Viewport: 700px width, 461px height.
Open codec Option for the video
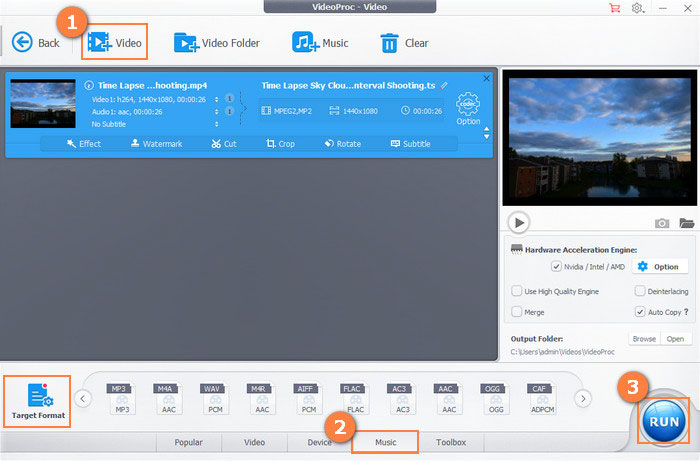click(x=468, y=108)
